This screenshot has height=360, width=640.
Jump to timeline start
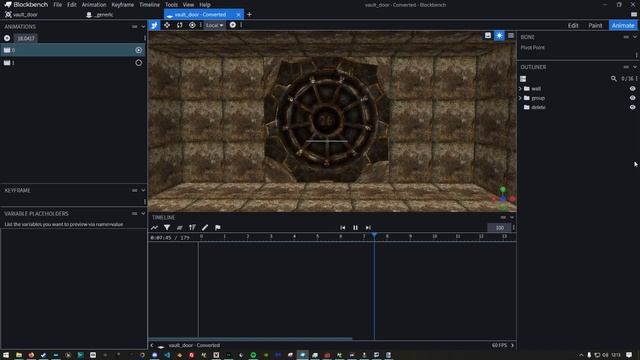[x=343, y=228]
